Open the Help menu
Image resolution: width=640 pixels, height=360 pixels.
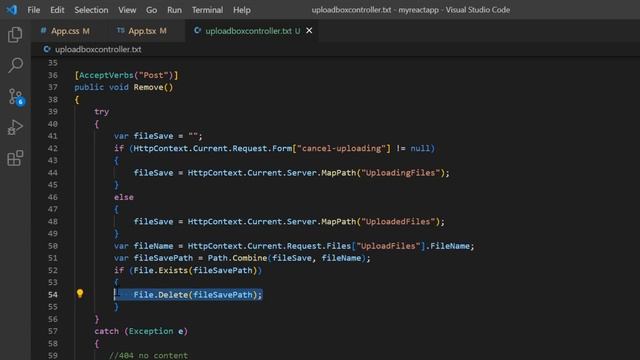tap(242, 10)
